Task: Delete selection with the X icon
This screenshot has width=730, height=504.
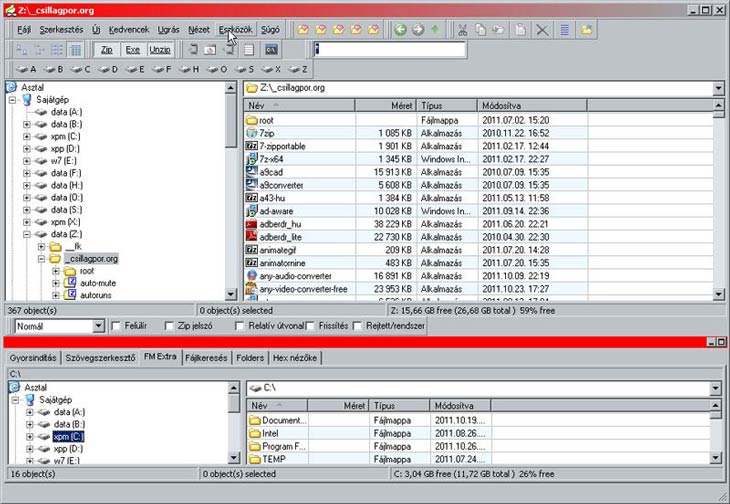Action: [x=542, y=30]
